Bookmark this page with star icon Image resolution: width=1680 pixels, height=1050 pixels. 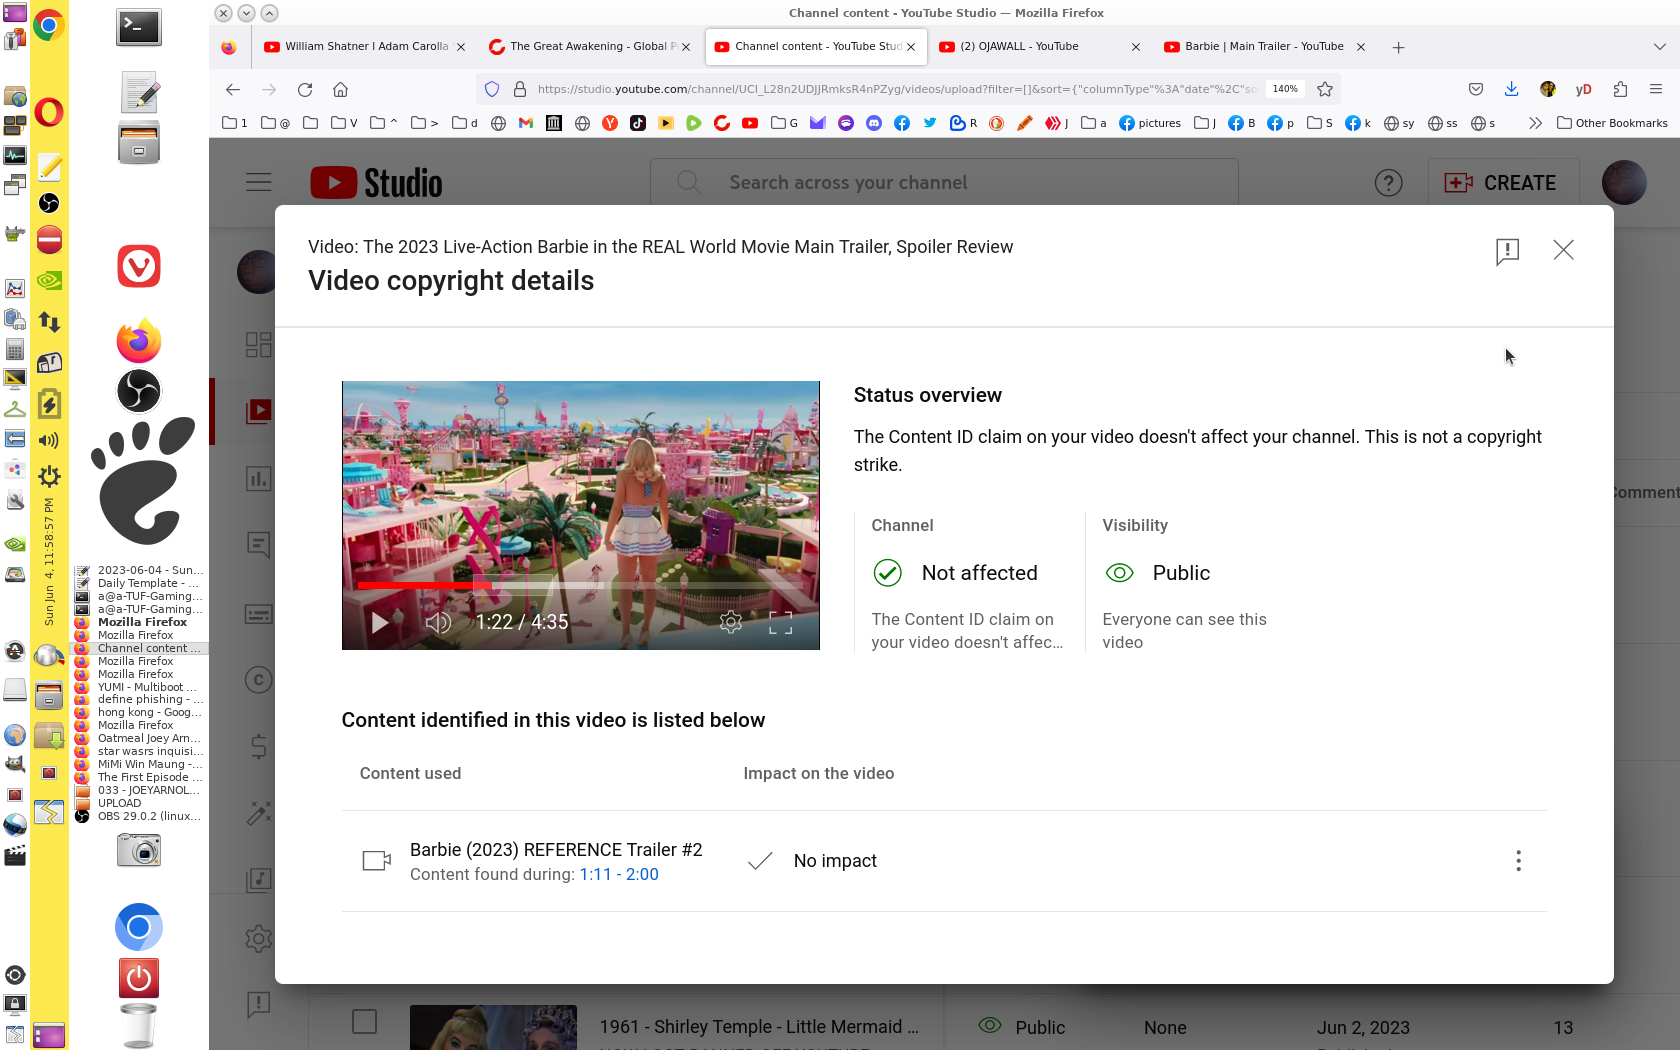click(x=1325, y=89)
